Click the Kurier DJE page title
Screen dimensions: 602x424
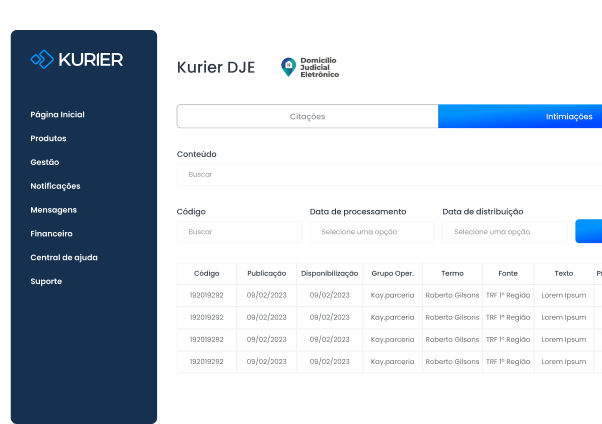216,68
